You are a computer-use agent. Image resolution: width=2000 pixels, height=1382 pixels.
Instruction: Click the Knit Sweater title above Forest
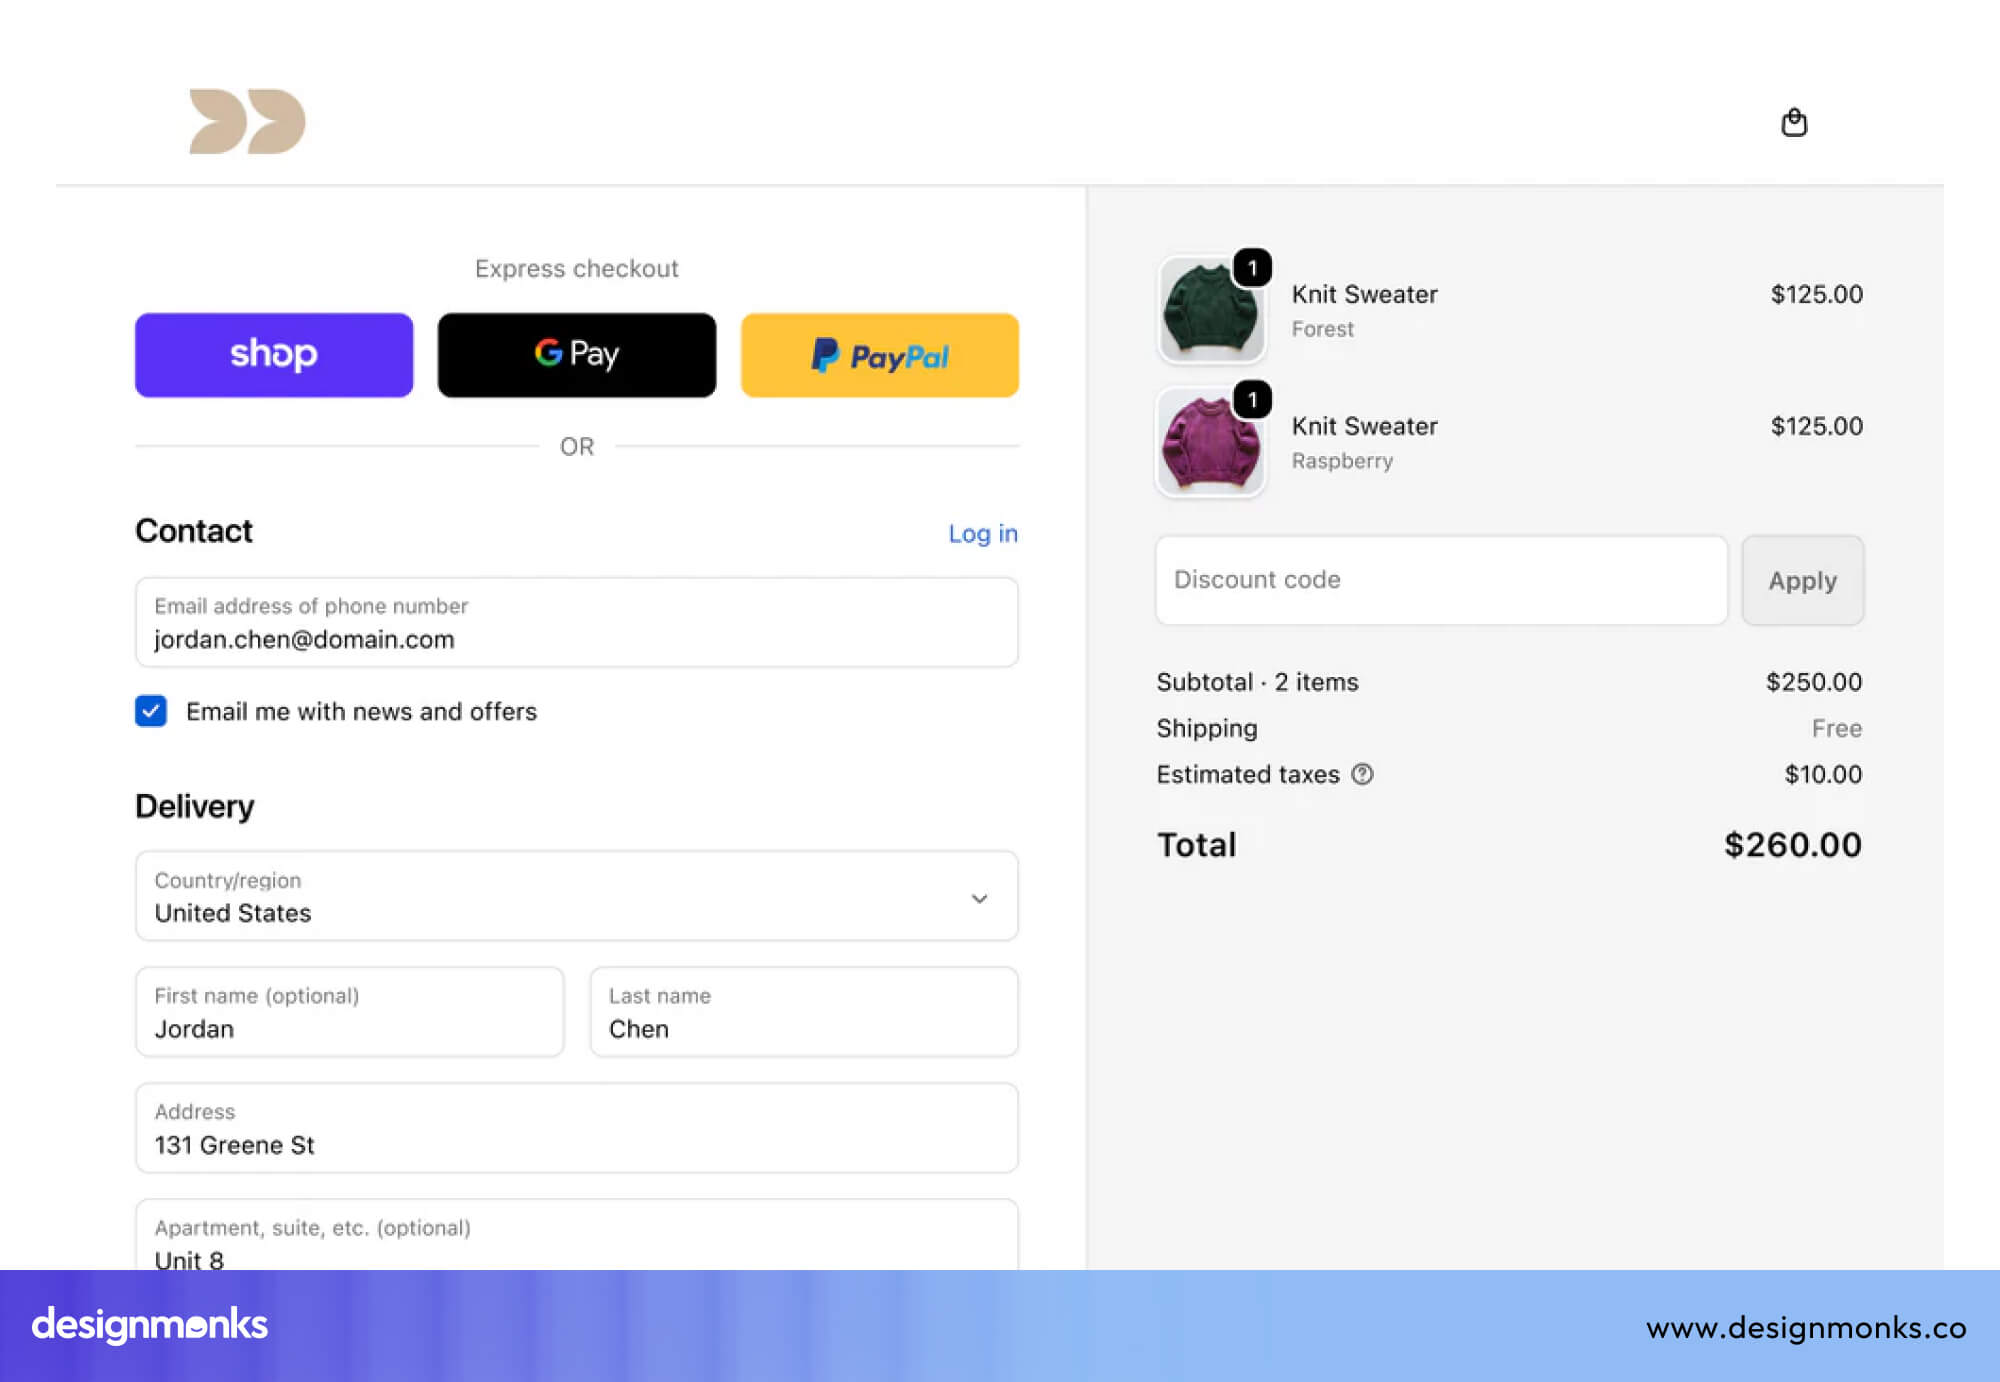click(1364, 294)
